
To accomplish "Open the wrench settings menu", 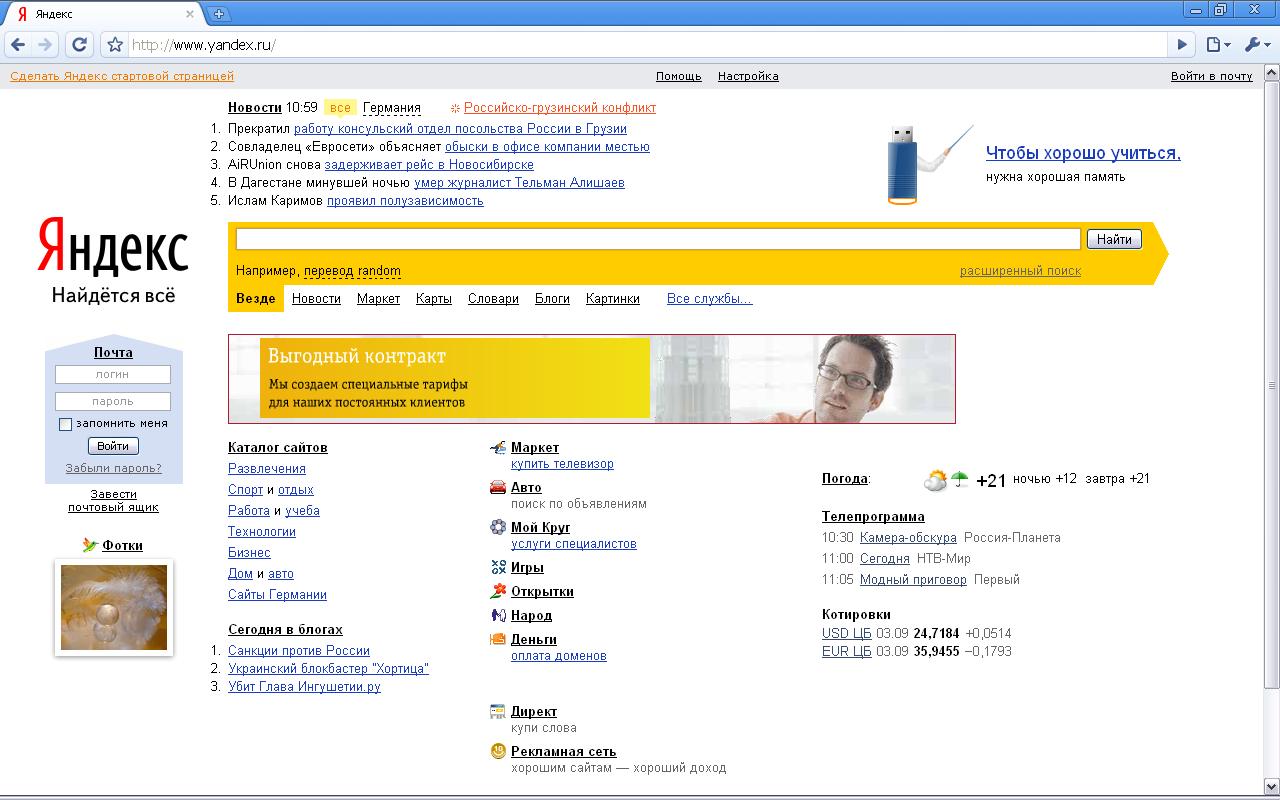I will [1256, 45].
